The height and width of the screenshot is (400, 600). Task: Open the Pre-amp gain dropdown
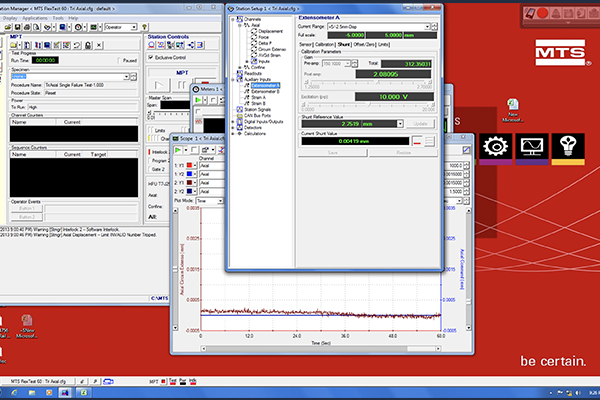[347, 64]
